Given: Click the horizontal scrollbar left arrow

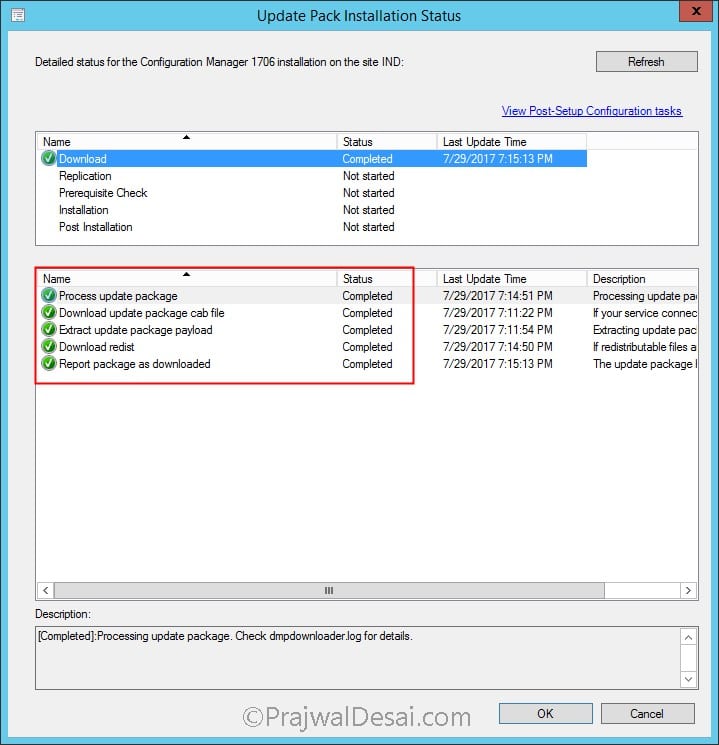Looking at the screenshot, I should click(x=46, y=591).
